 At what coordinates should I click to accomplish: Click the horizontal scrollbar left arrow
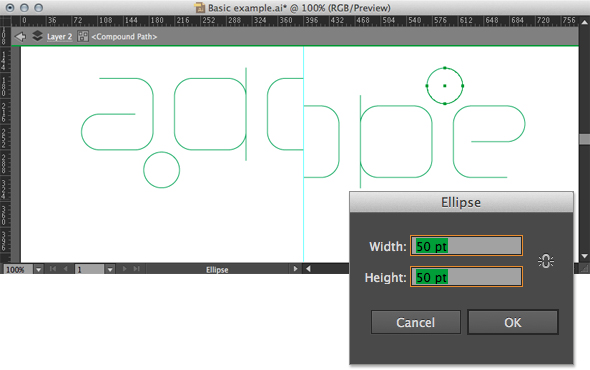tap(308, 269)
